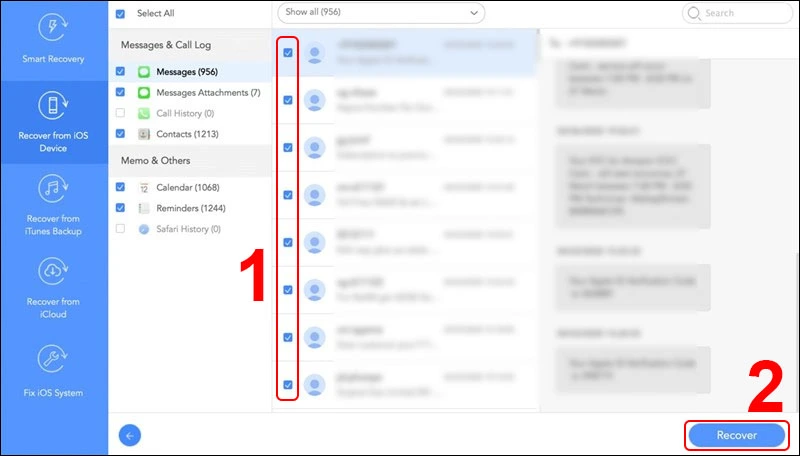The image size is (800, 456).
Task: Open Fix iOS System tool
Action: (53, 371)
